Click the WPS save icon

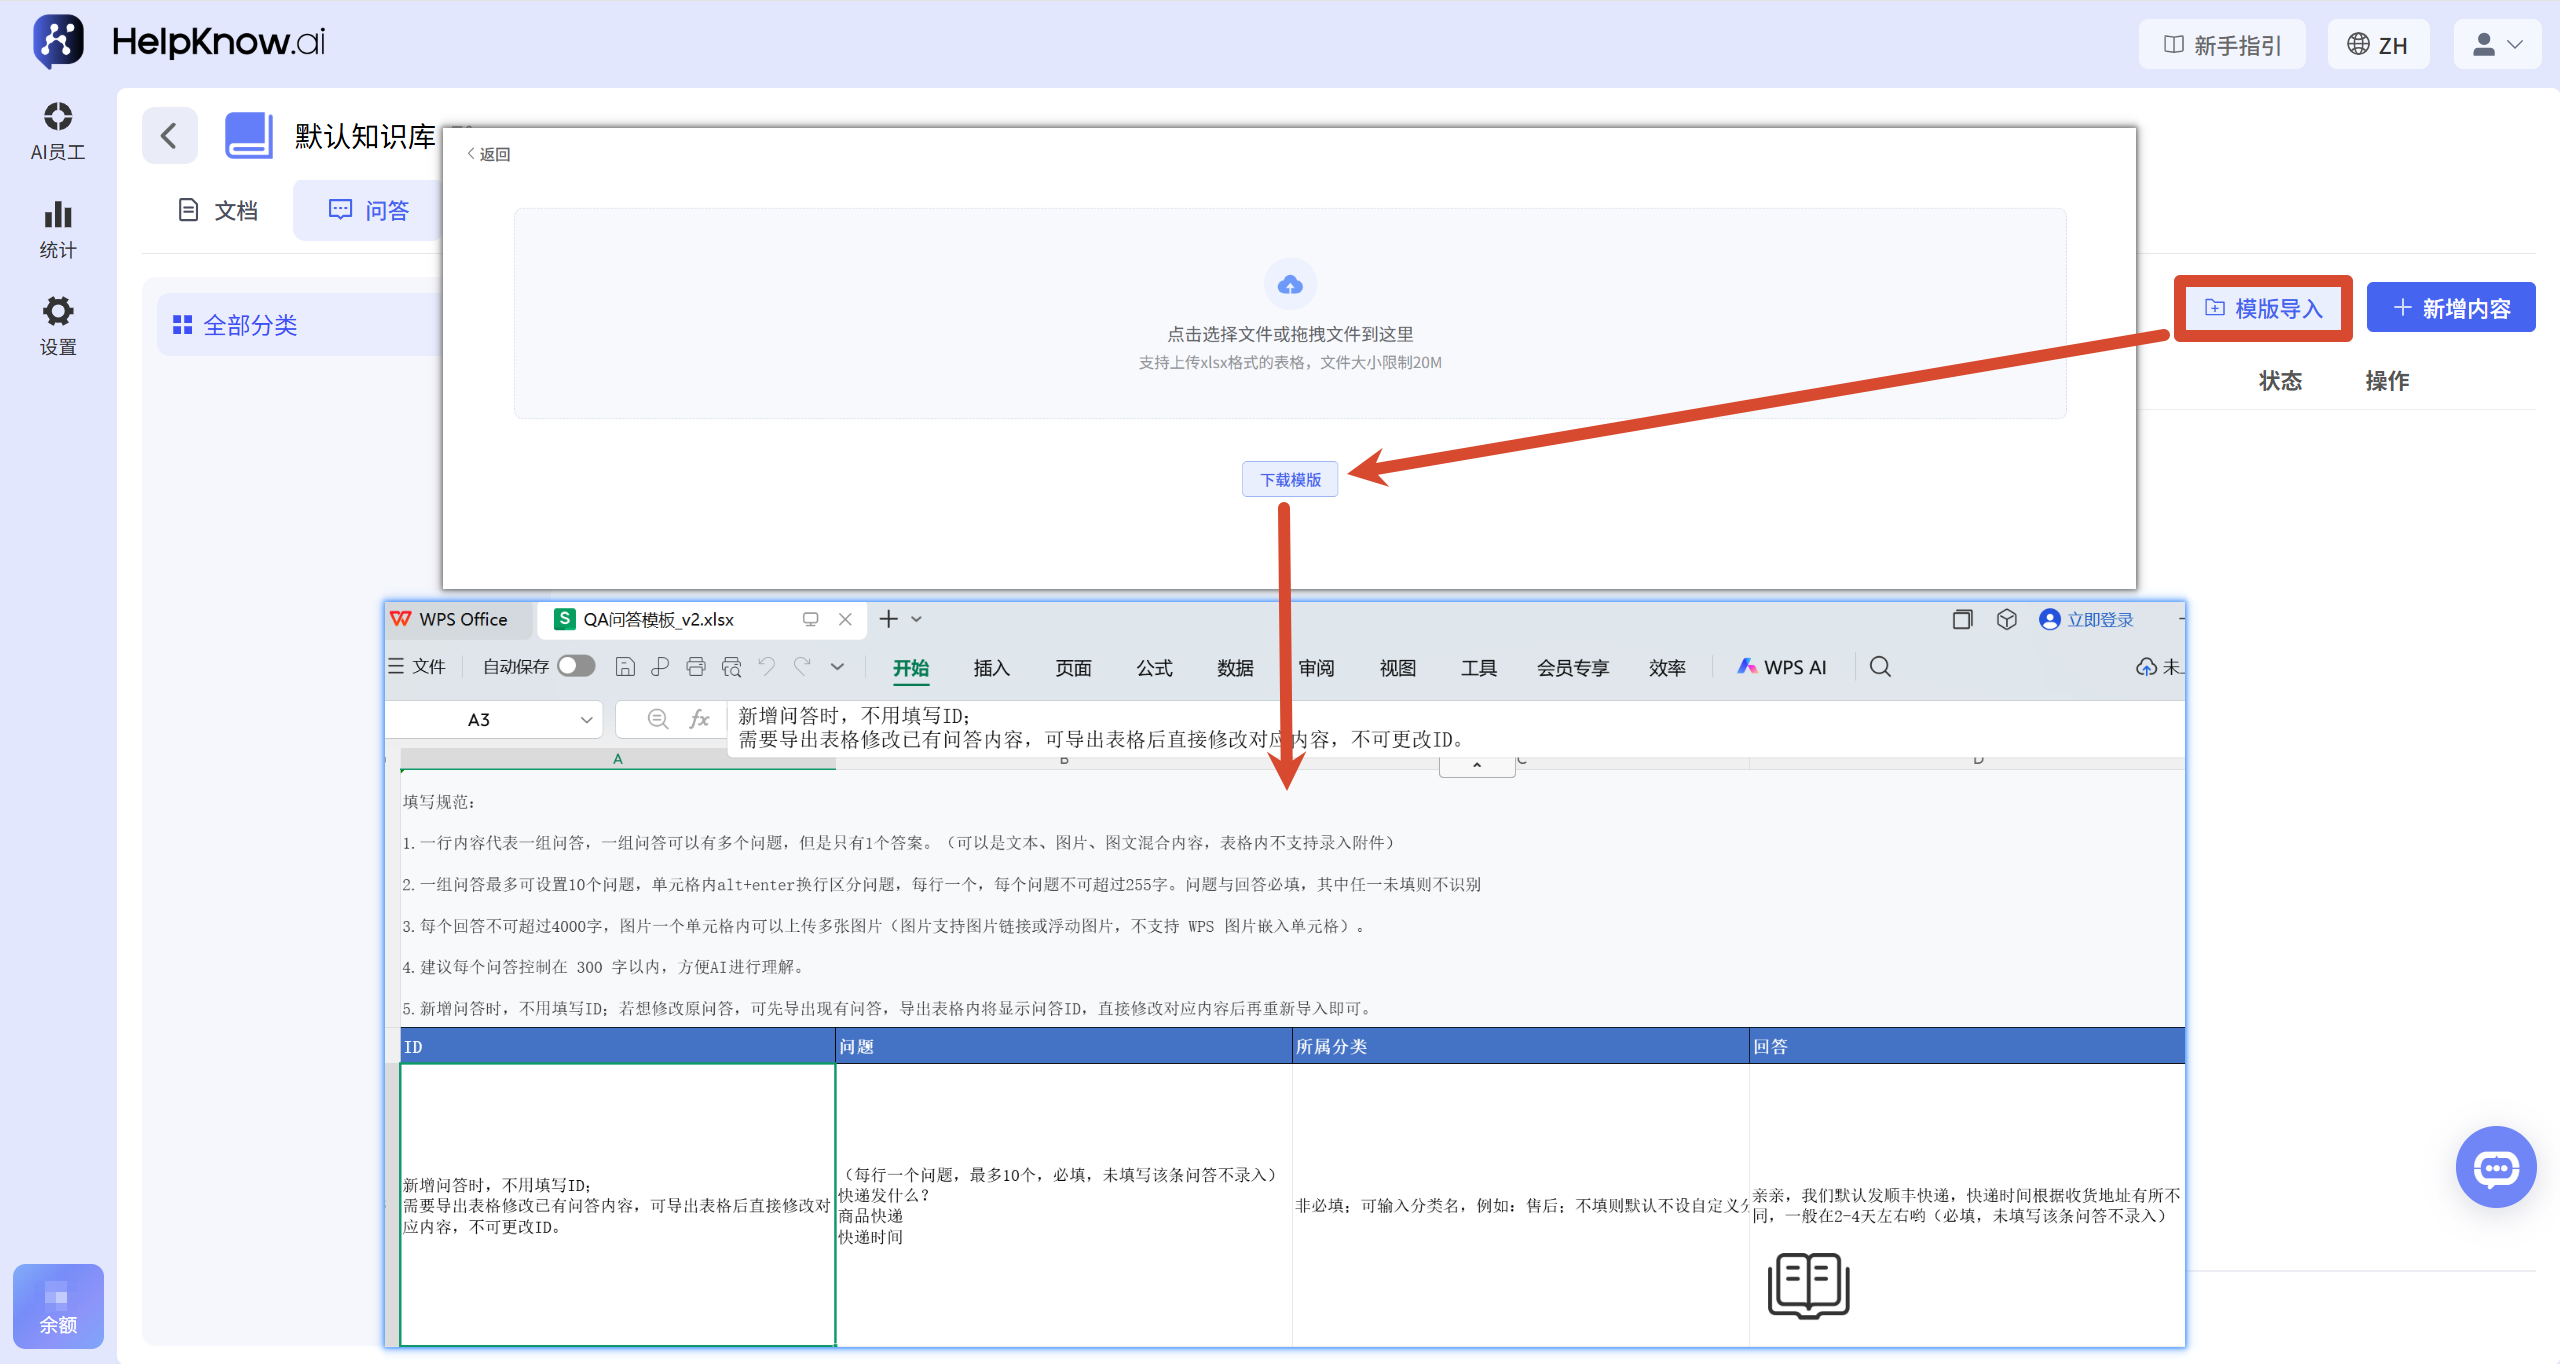(625, 667)
